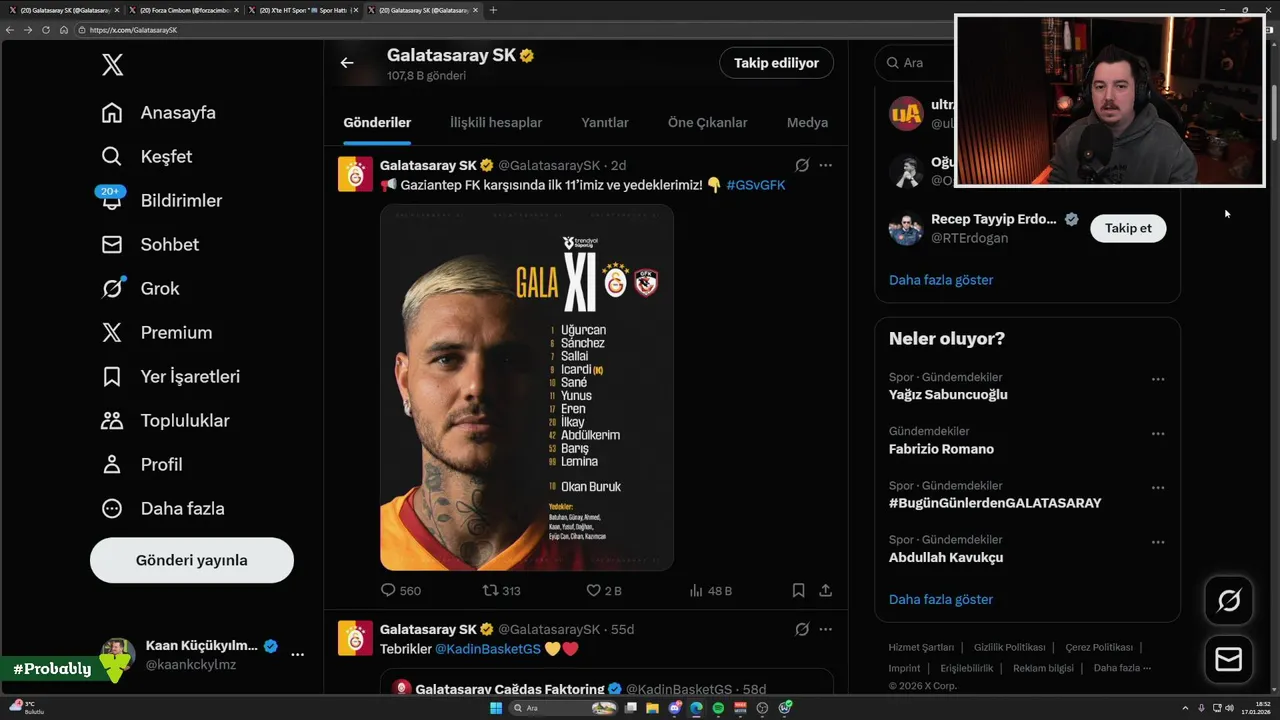The width and height of the screenshot is (1280, 720).
Task: Open Topluluklar communities
Action: [x=166, y=421]
